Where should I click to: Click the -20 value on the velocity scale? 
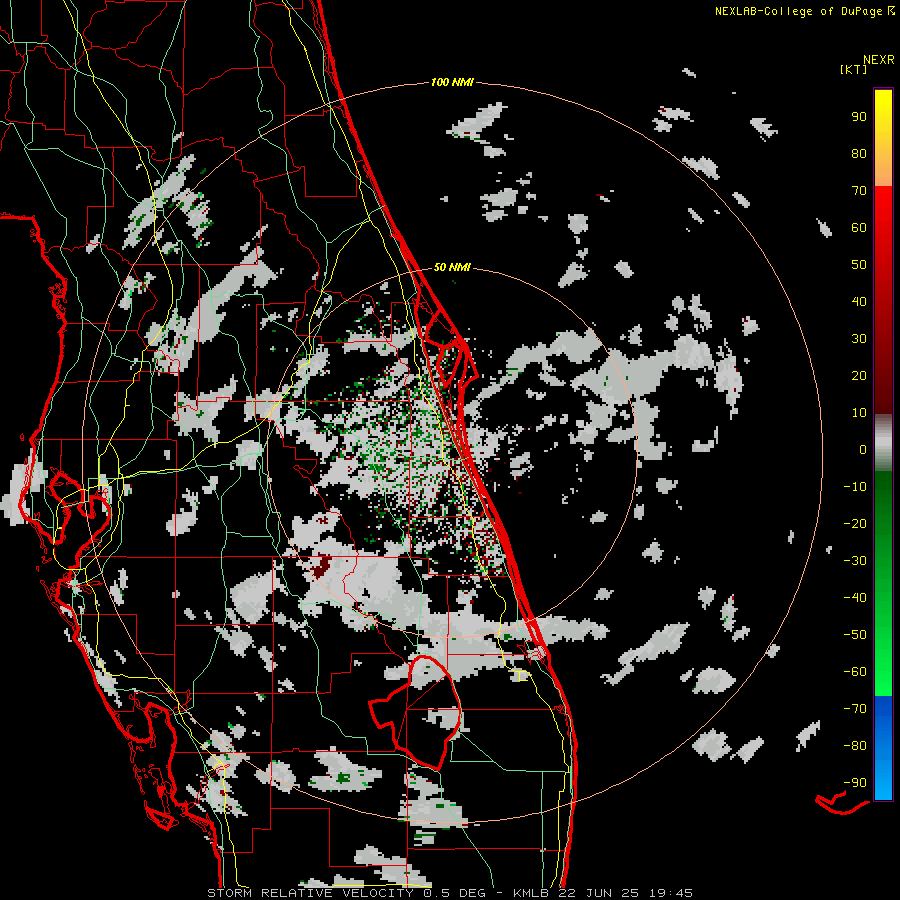(855, 524)
